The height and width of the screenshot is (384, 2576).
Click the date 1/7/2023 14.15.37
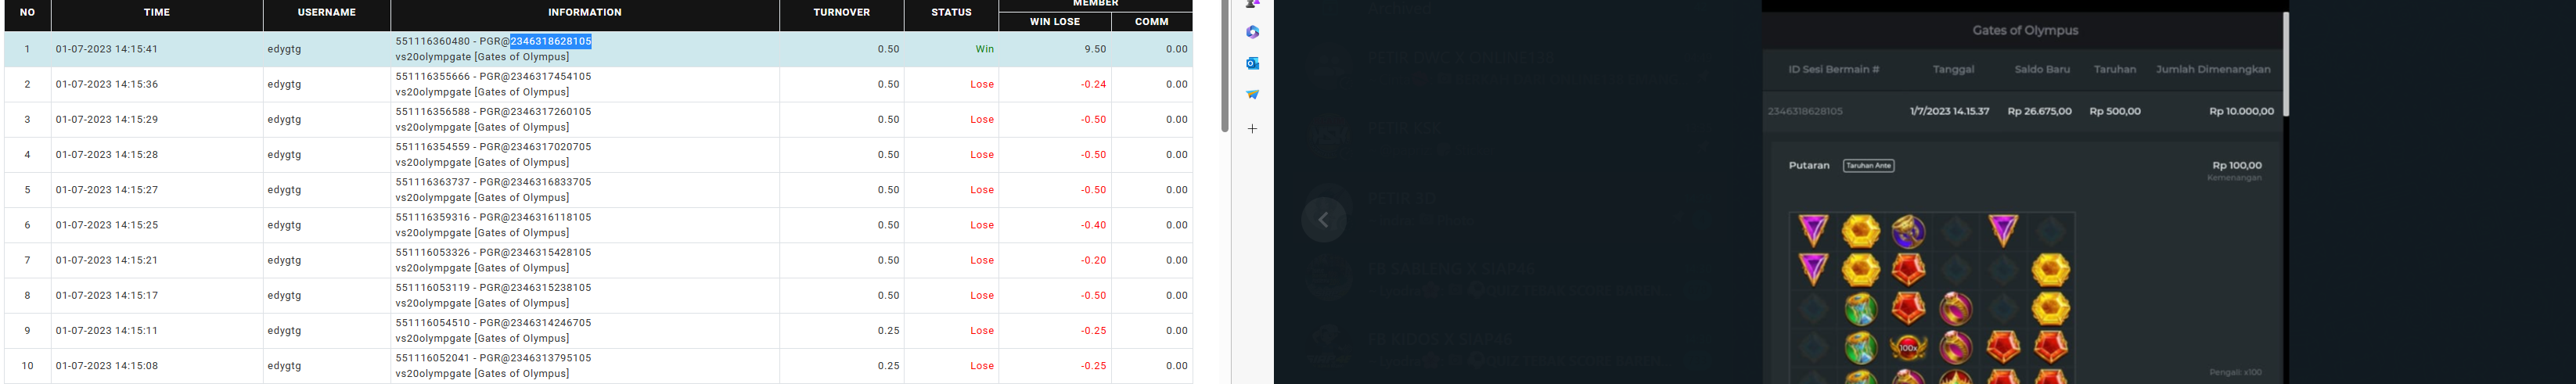click(1949, 112)
